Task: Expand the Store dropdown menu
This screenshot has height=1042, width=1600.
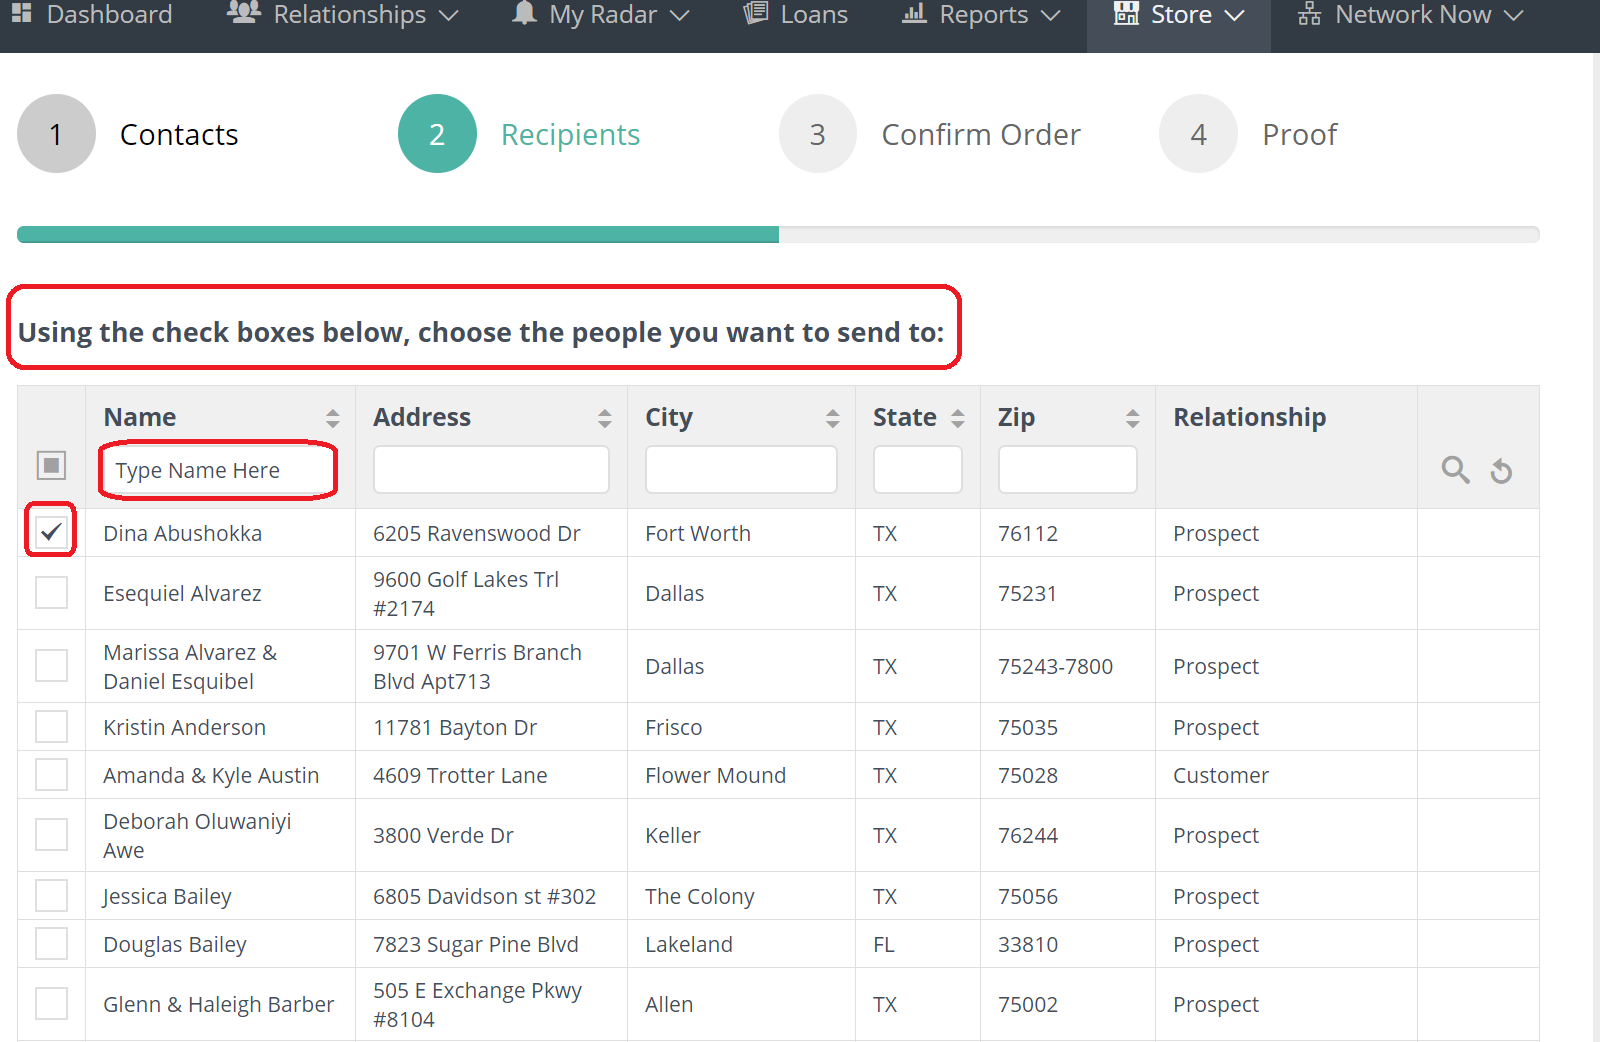Action: point(1179,15)
